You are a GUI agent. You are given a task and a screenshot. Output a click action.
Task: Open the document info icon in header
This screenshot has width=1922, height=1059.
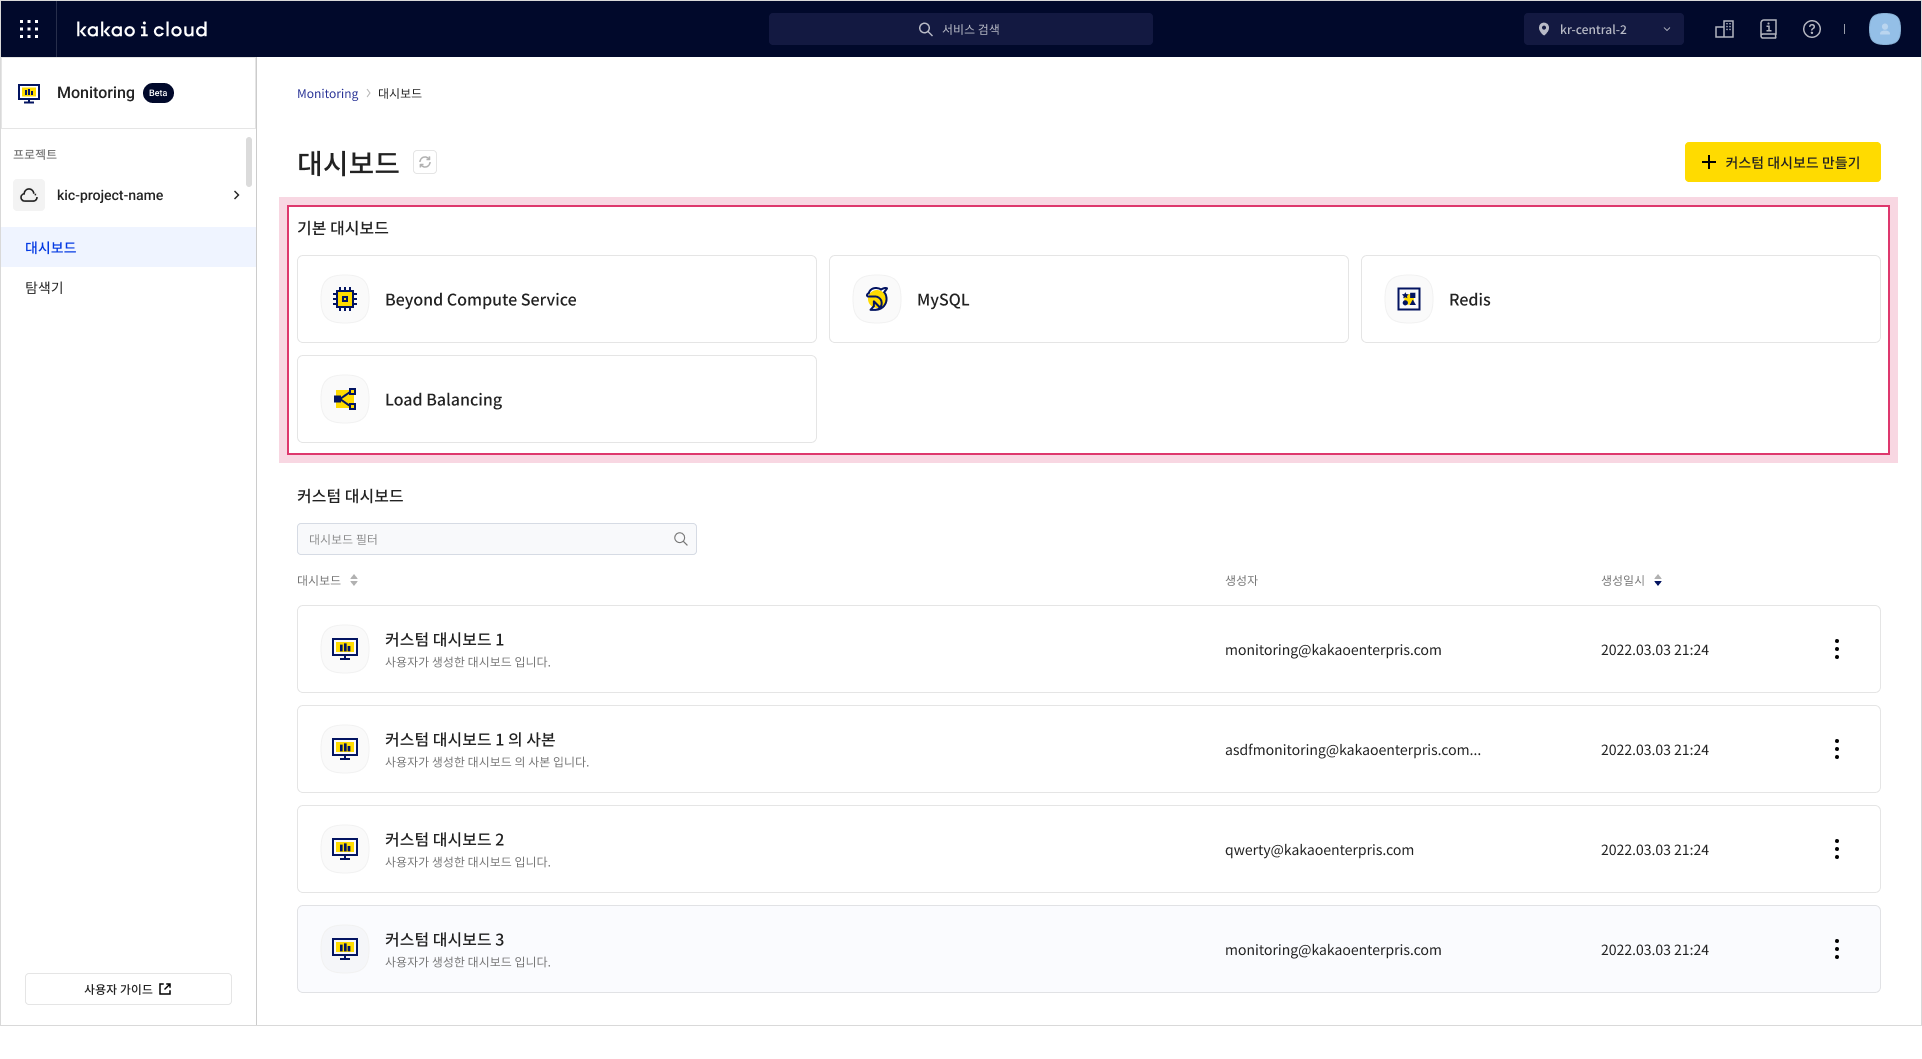1768,29
